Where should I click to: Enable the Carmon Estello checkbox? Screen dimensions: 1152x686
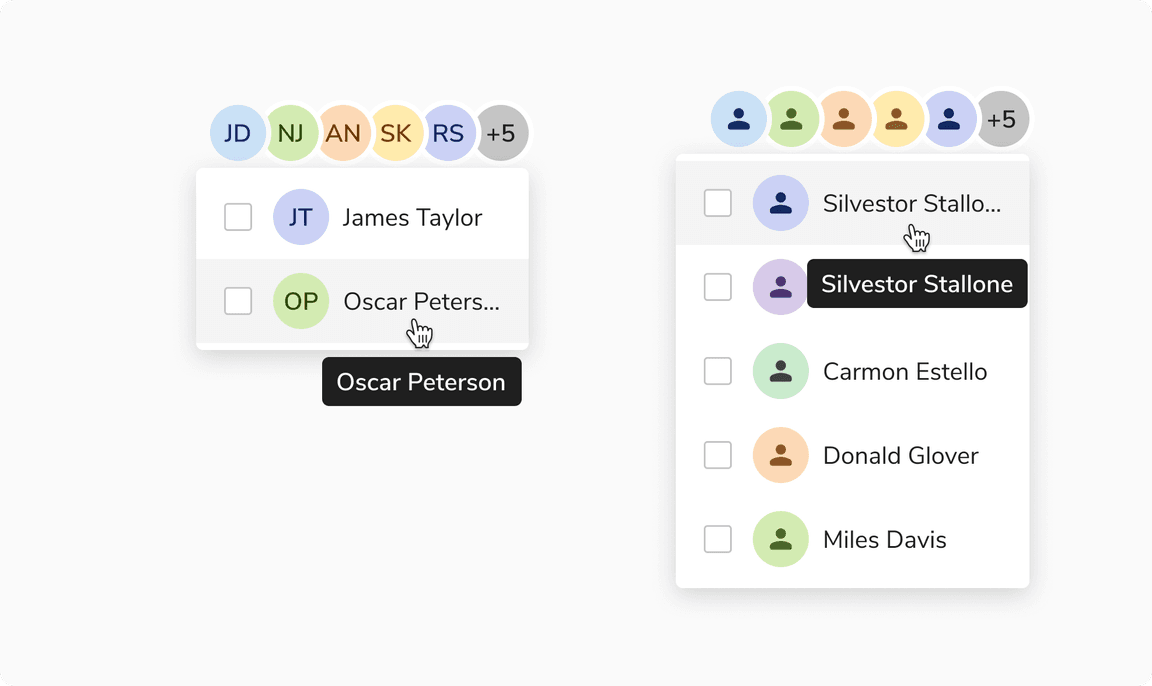pos(718,372)
